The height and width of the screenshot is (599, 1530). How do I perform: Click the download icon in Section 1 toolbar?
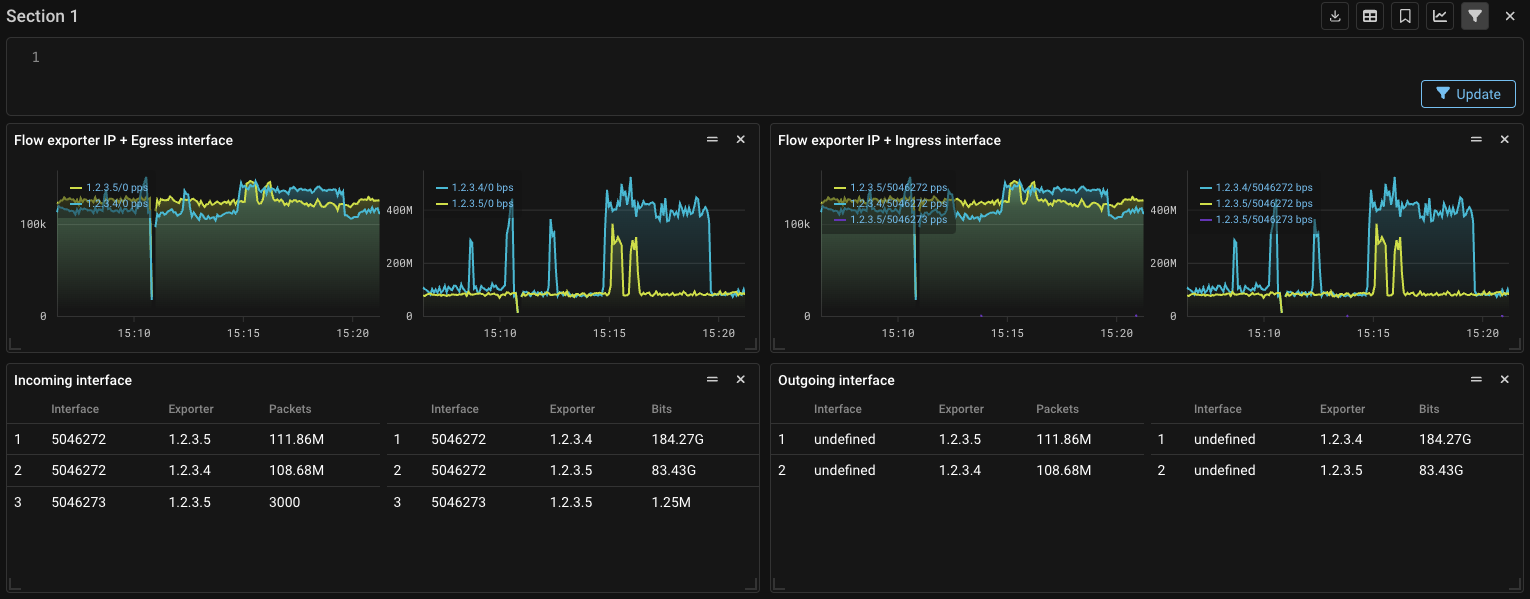coord(1335,16)
